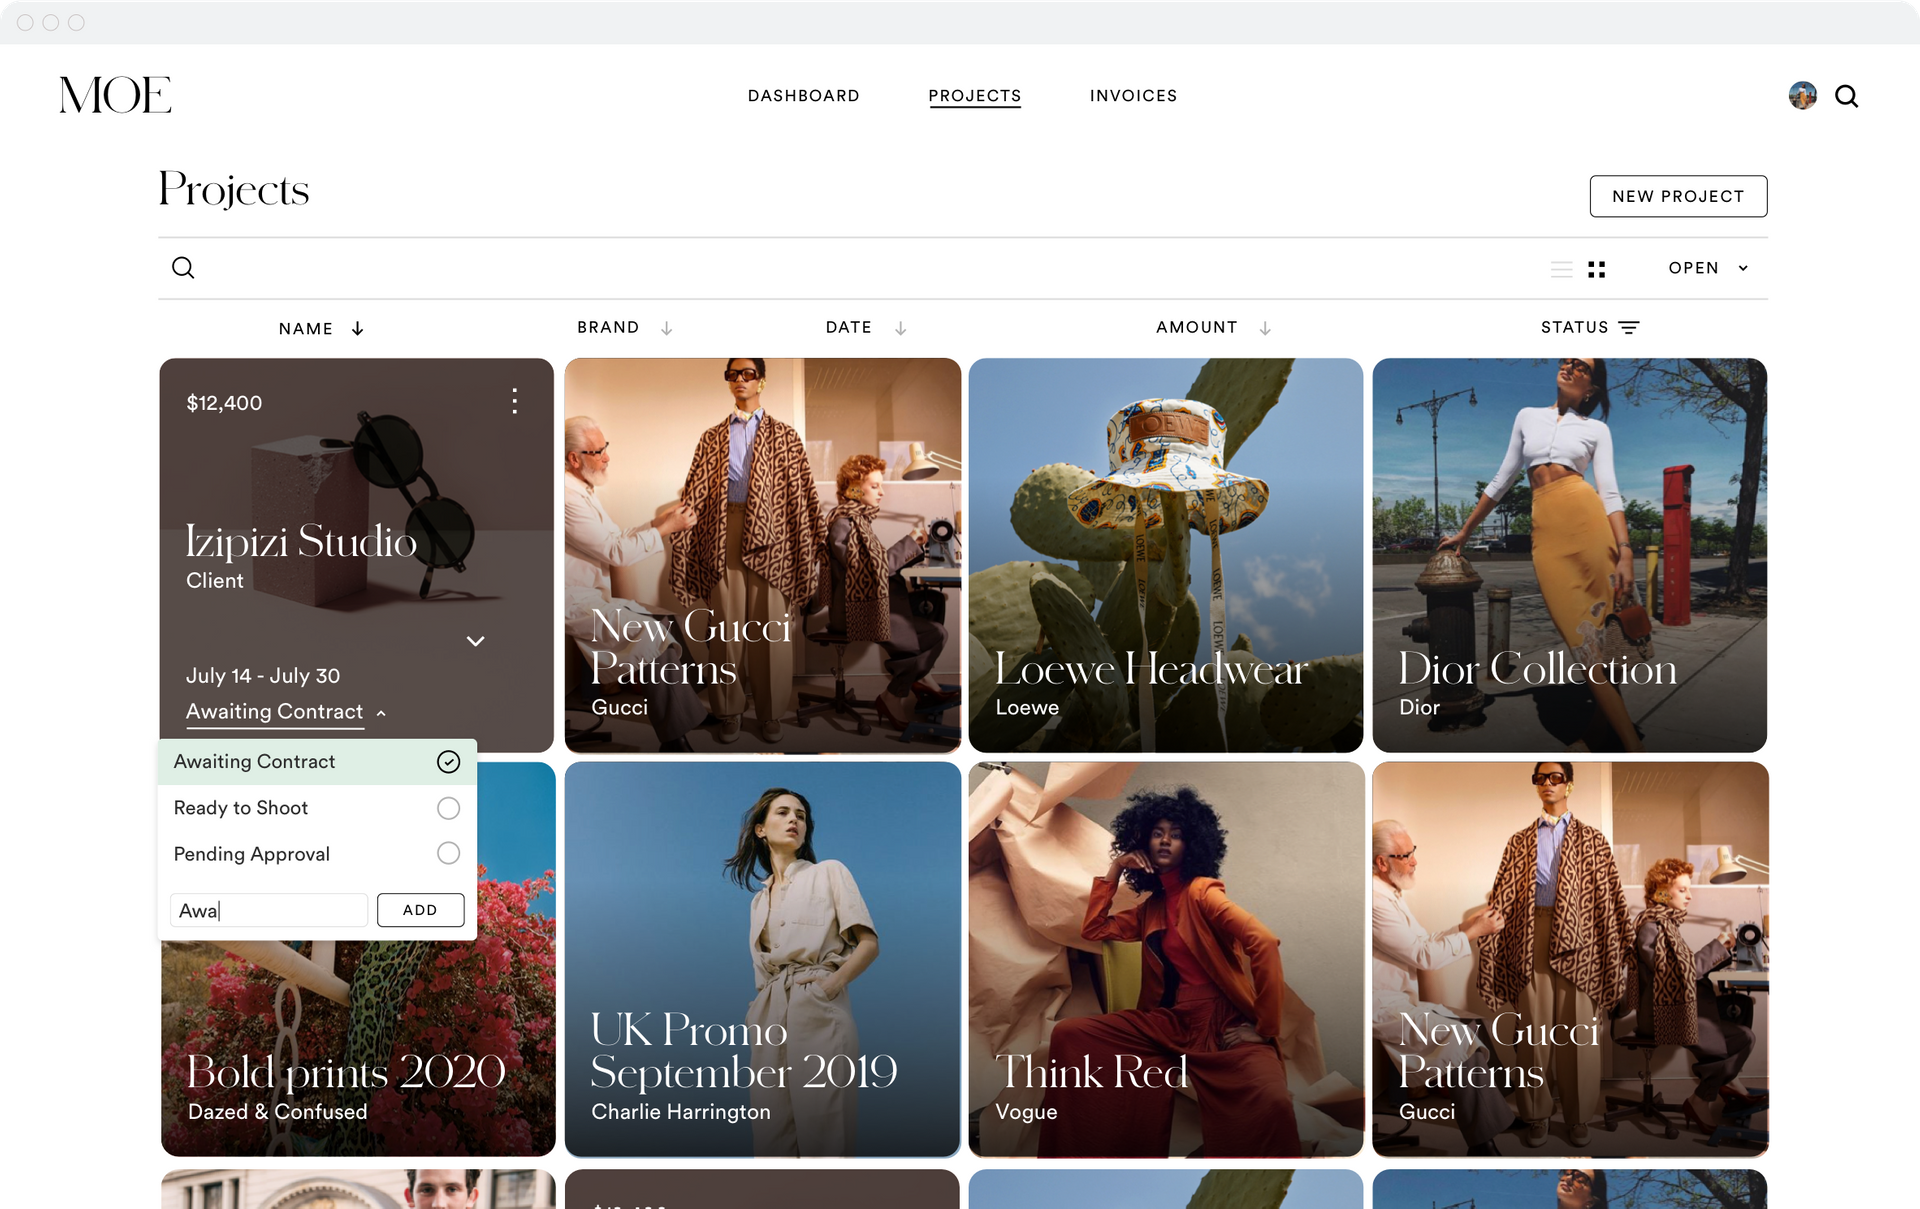This screenshot has width=1920, height=1209.
Task: Collapse the Awaiting Contract status dropdown
Action: [381, 713]
